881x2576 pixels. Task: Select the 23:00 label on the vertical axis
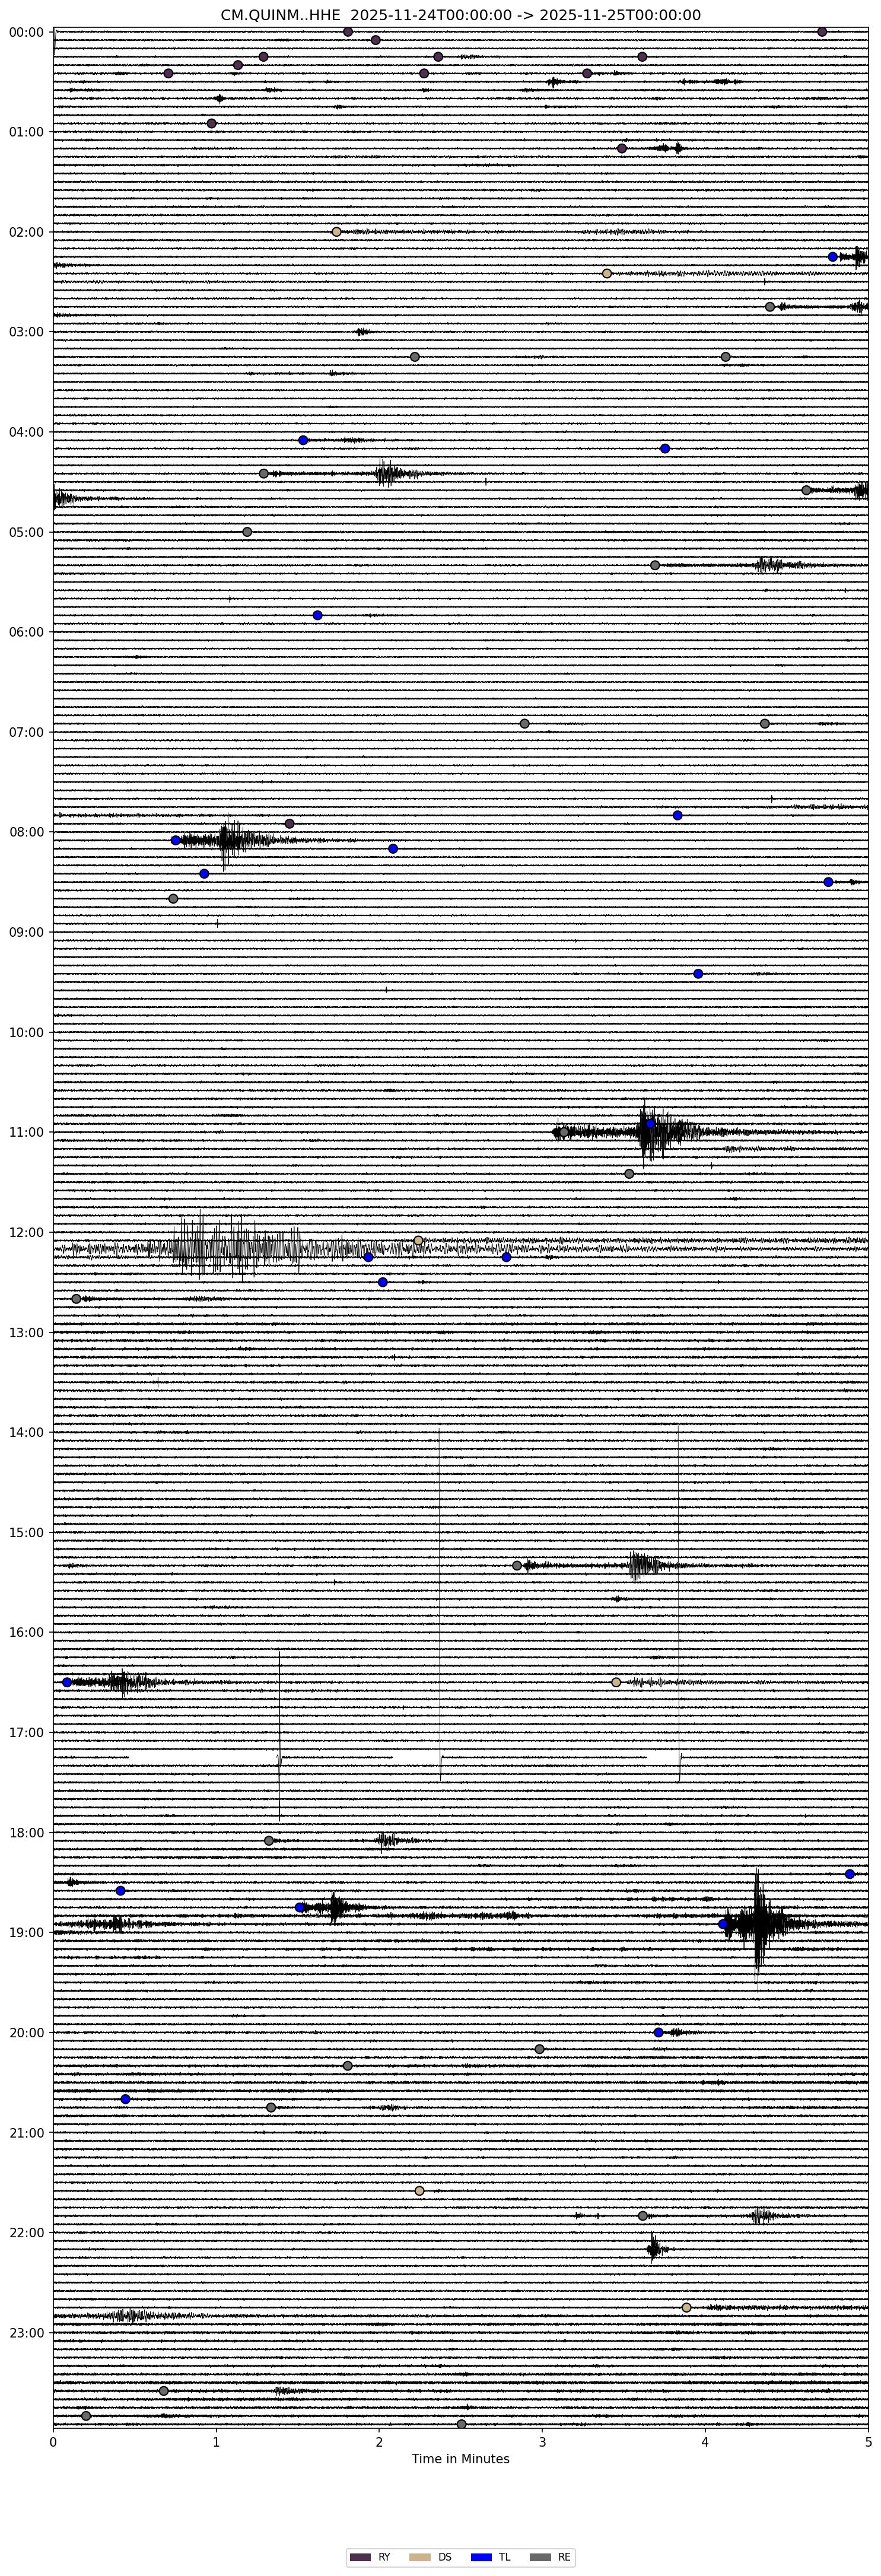point(25,2332)
